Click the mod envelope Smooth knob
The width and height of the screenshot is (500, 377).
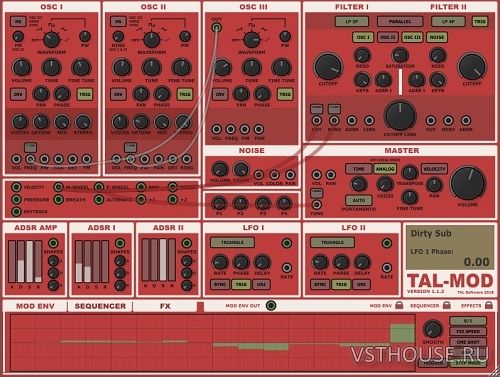coord(433,329)
